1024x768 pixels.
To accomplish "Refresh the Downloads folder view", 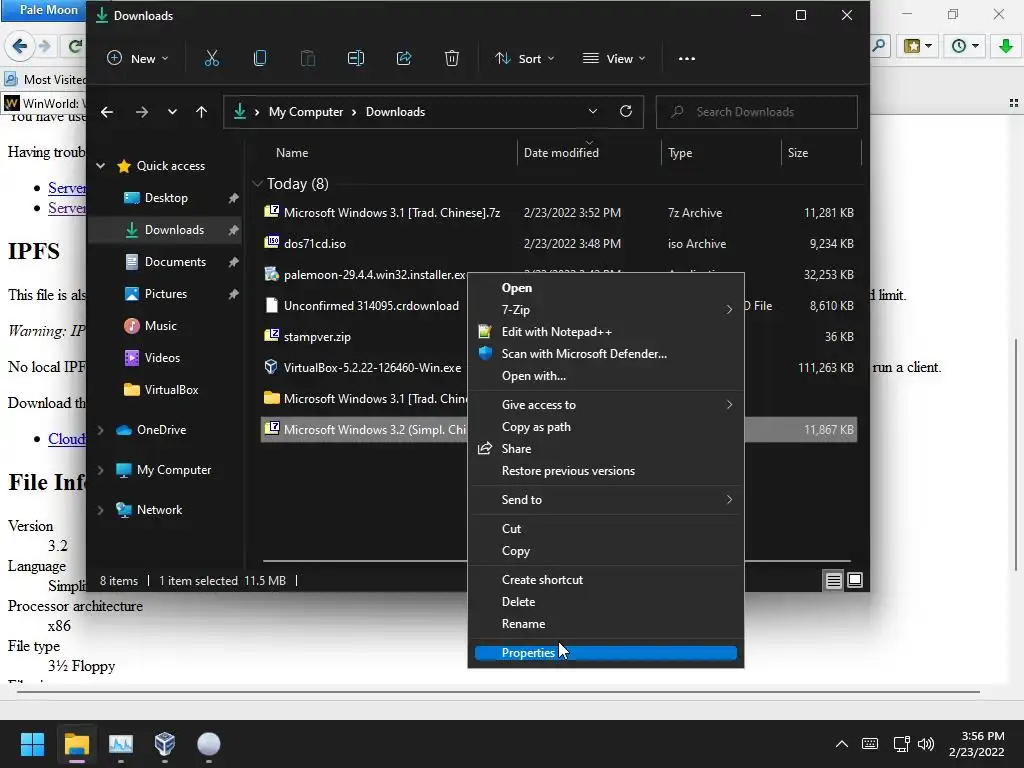I will coord(626,112).
